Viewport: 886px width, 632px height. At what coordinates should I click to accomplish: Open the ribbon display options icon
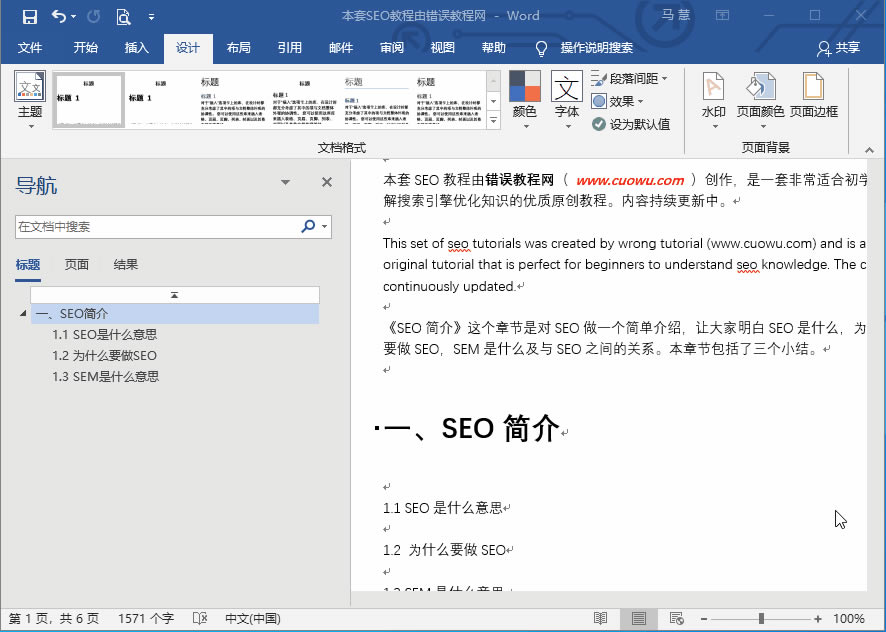pos(722,15)
